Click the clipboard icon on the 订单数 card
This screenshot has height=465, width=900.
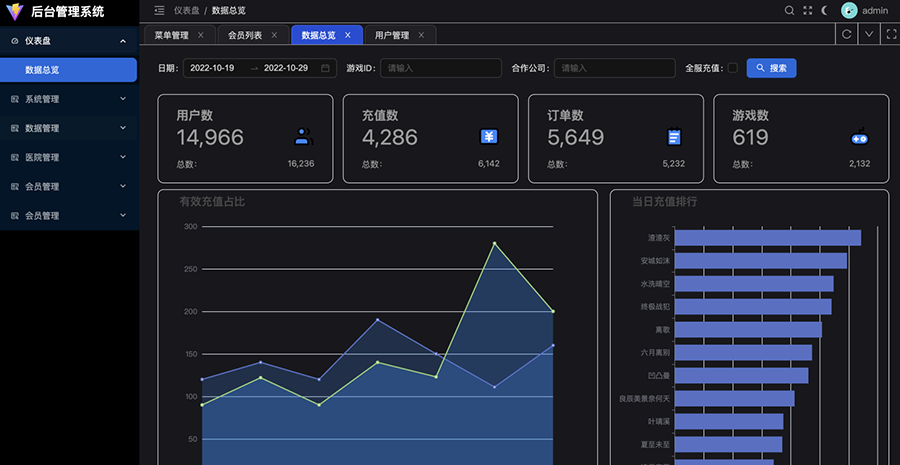(x=674, y=137)
